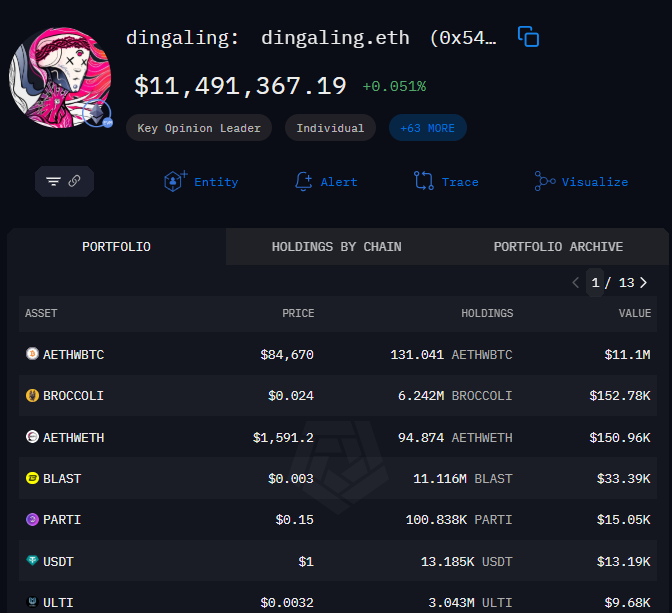Click the BLAST token icon

(32, 479)
